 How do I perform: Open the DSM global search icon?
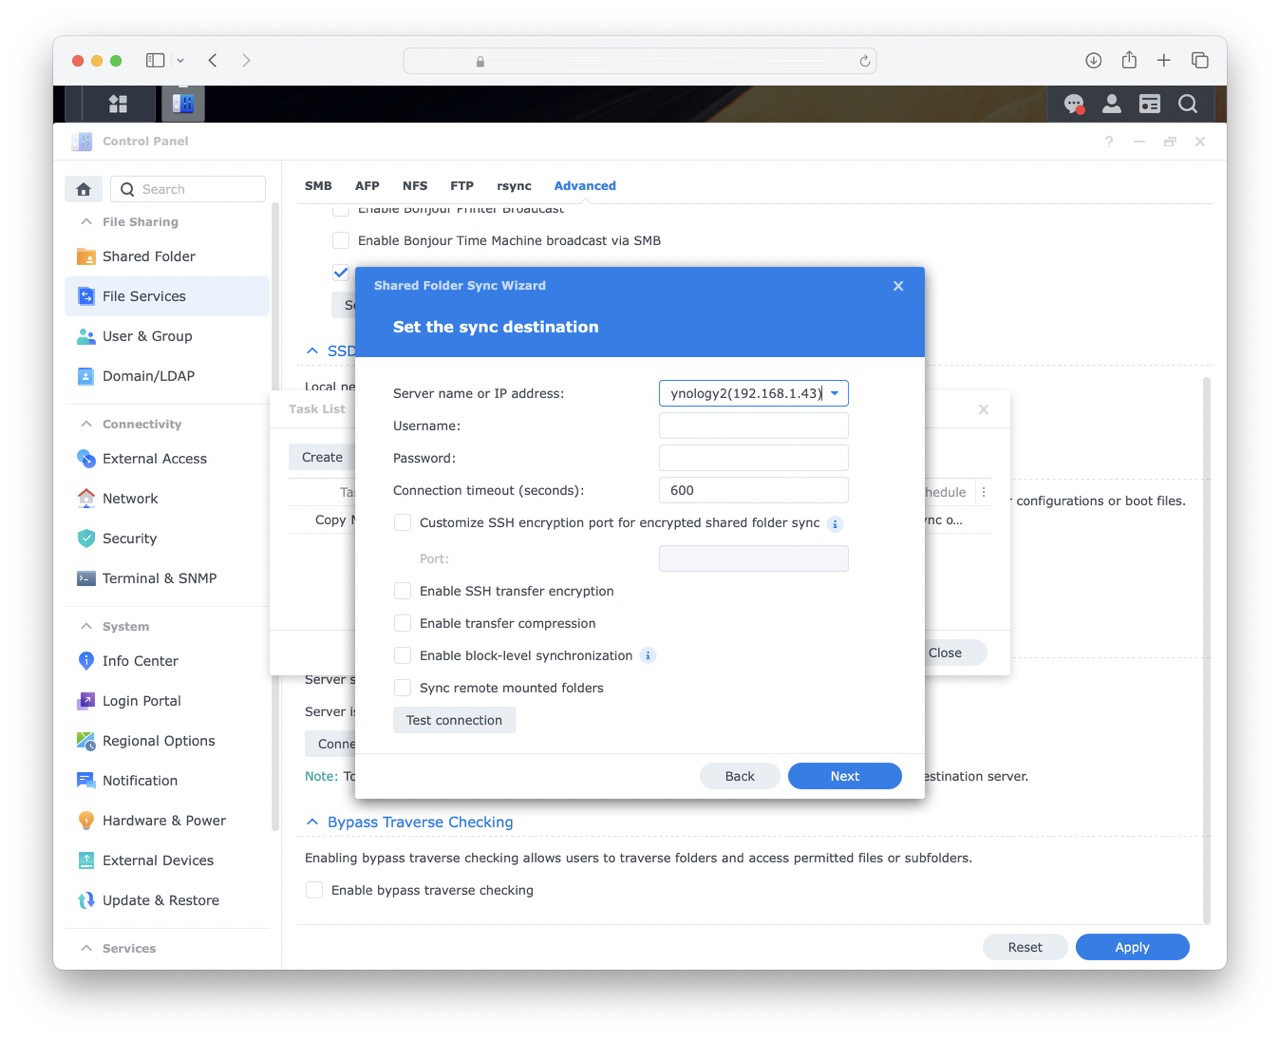(x=1187, y=103)
